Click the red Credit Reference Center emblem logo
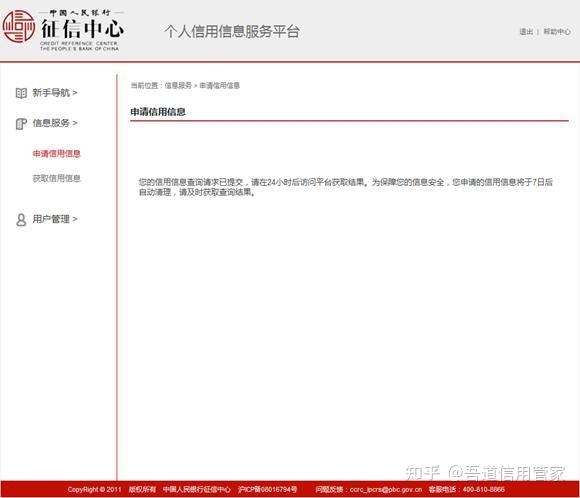Viewport: 580px width, 498px height. point(19,26)
